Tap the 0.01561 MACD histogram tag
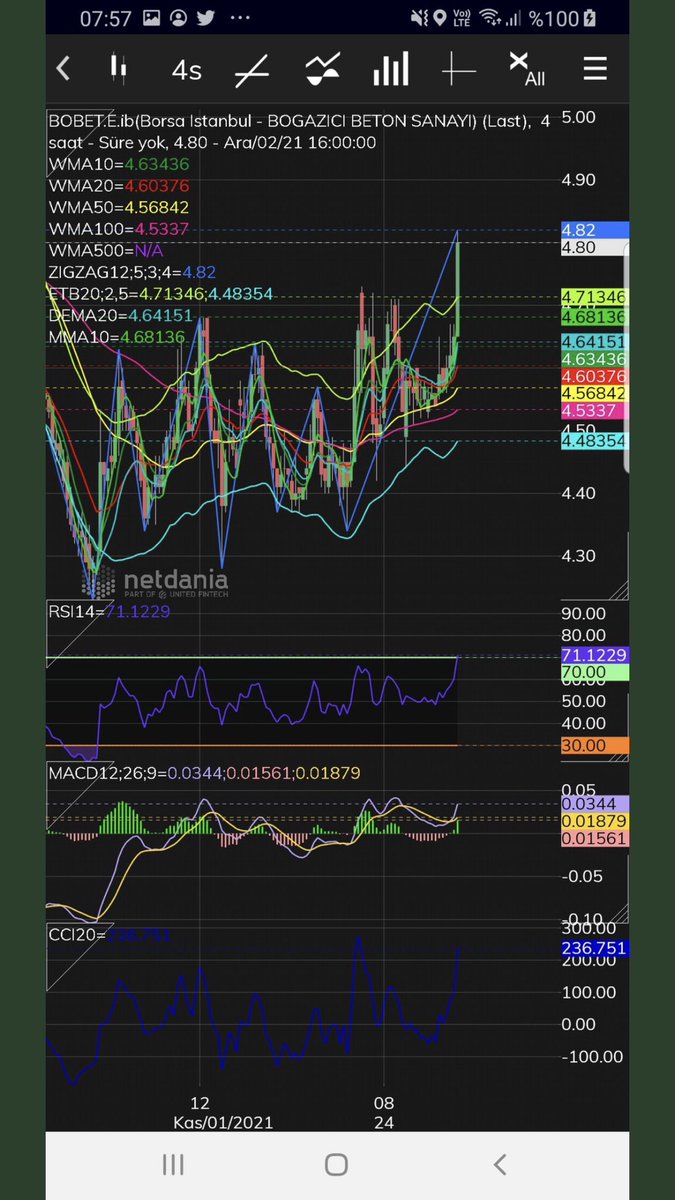This screenshot has height=1200, width=675. 594,838
